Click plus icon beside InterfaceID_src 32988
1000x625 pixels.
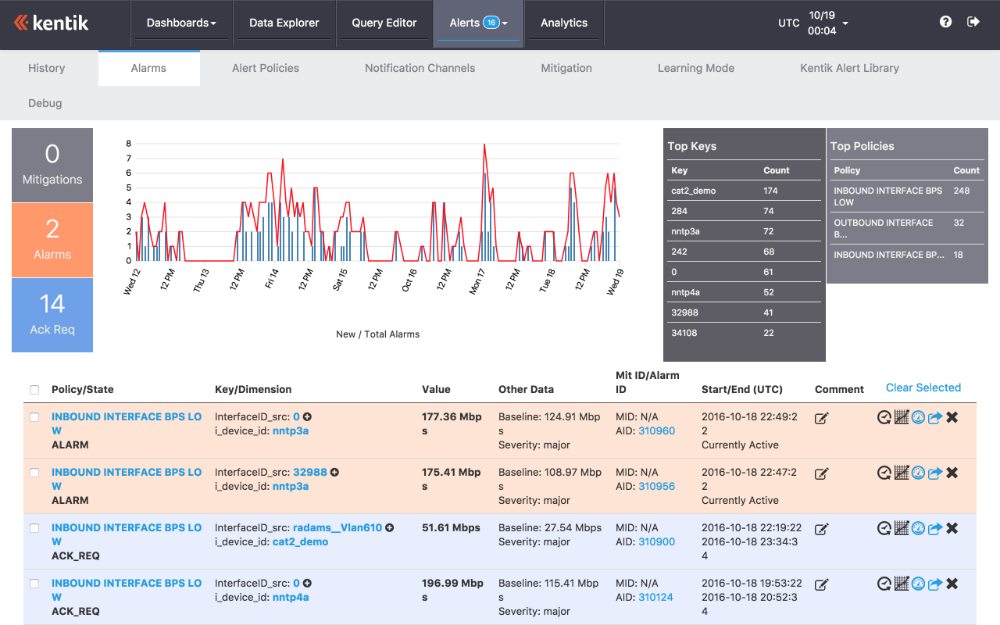pos(335,473)
